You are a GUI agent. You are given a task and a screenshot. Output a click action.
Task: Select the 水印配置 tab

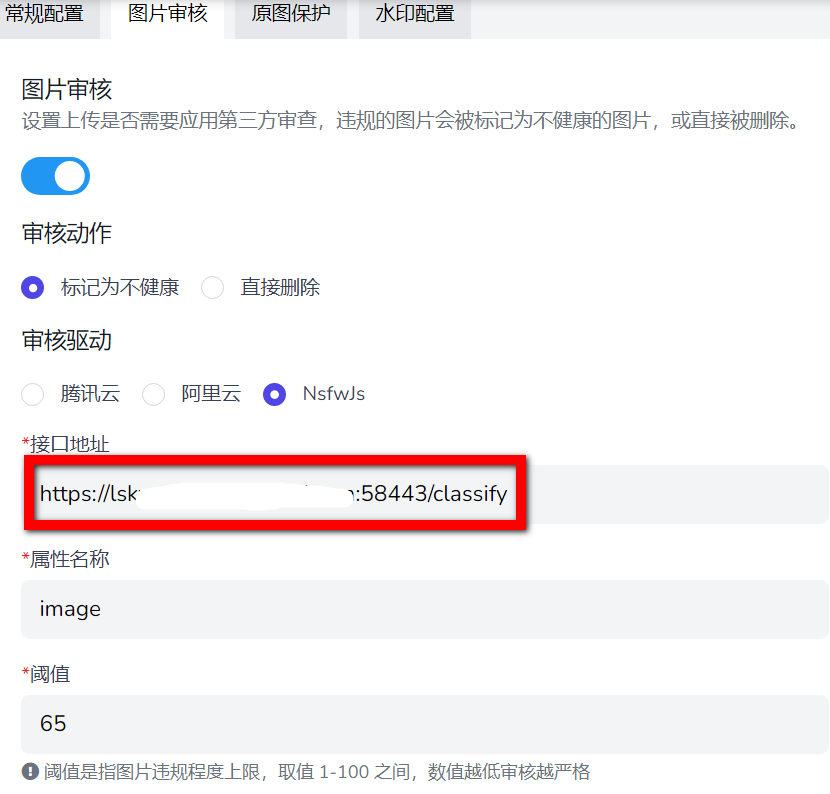pyautogui.click(x=414, y=14)
